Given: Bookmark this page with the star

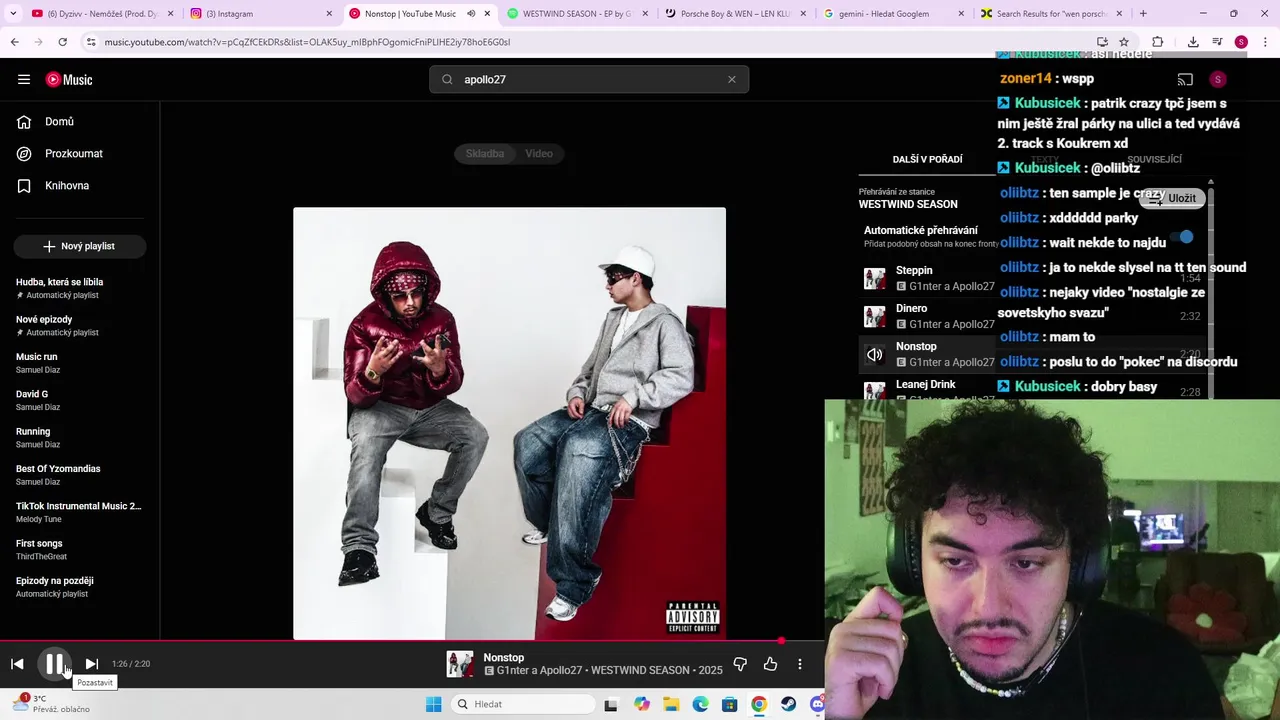Looking at the screenshot, I should [1124, 42].
